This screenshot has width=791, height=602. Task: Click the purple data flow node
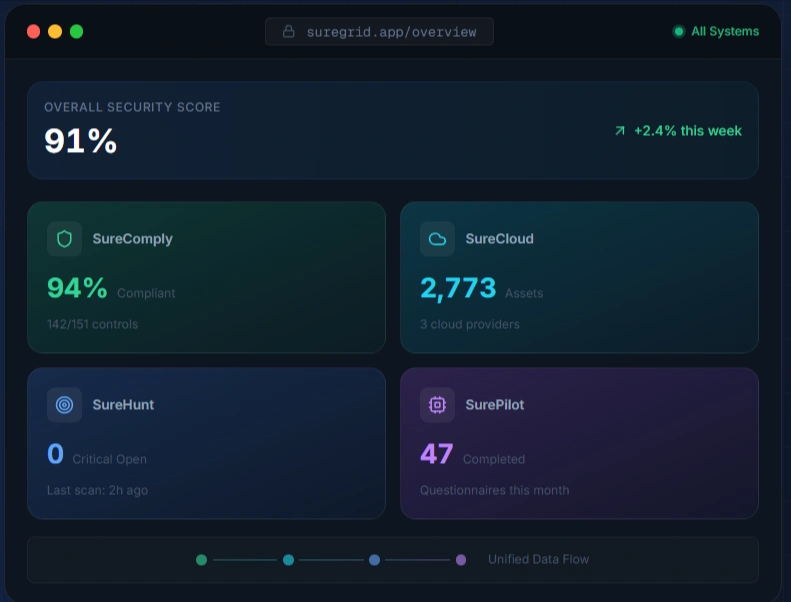click(461, 560)
